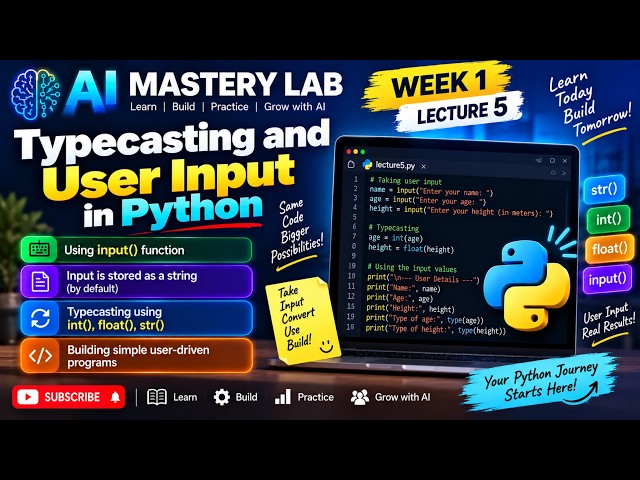
Task: Click the name = input("Enter your name") line
Action: 431,191
